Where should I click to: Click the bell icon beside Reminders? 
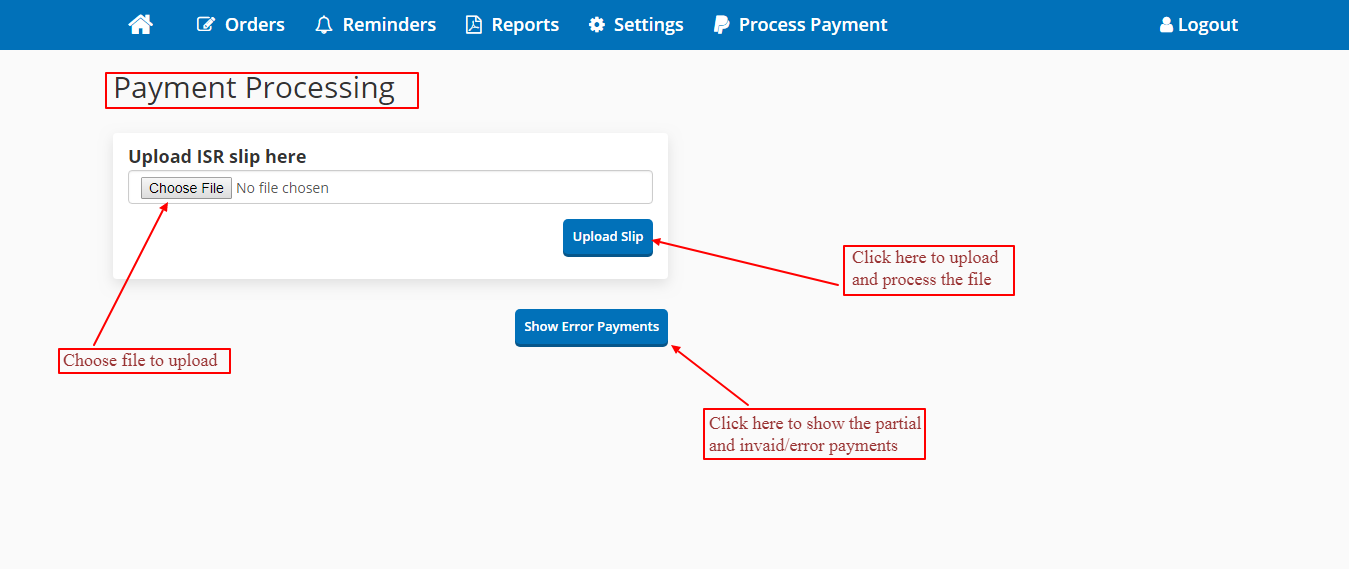click(323, 25)
